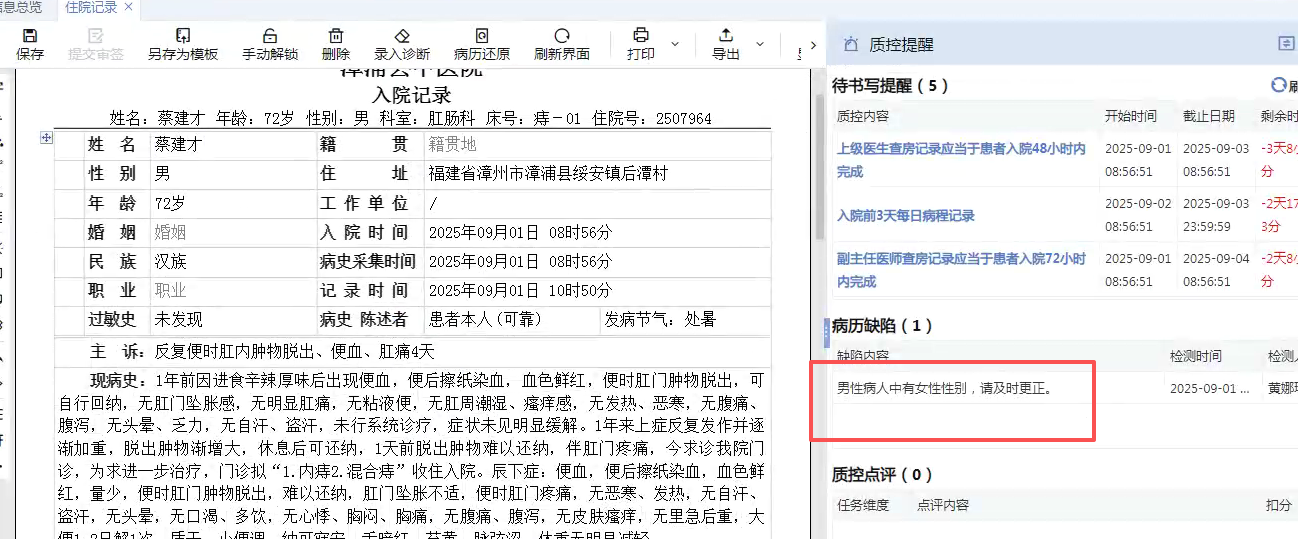The height and width of the screenshot is (539, 1298).
Task: Click the 刷新界面 refresh icon
Action: coord(562,35)
